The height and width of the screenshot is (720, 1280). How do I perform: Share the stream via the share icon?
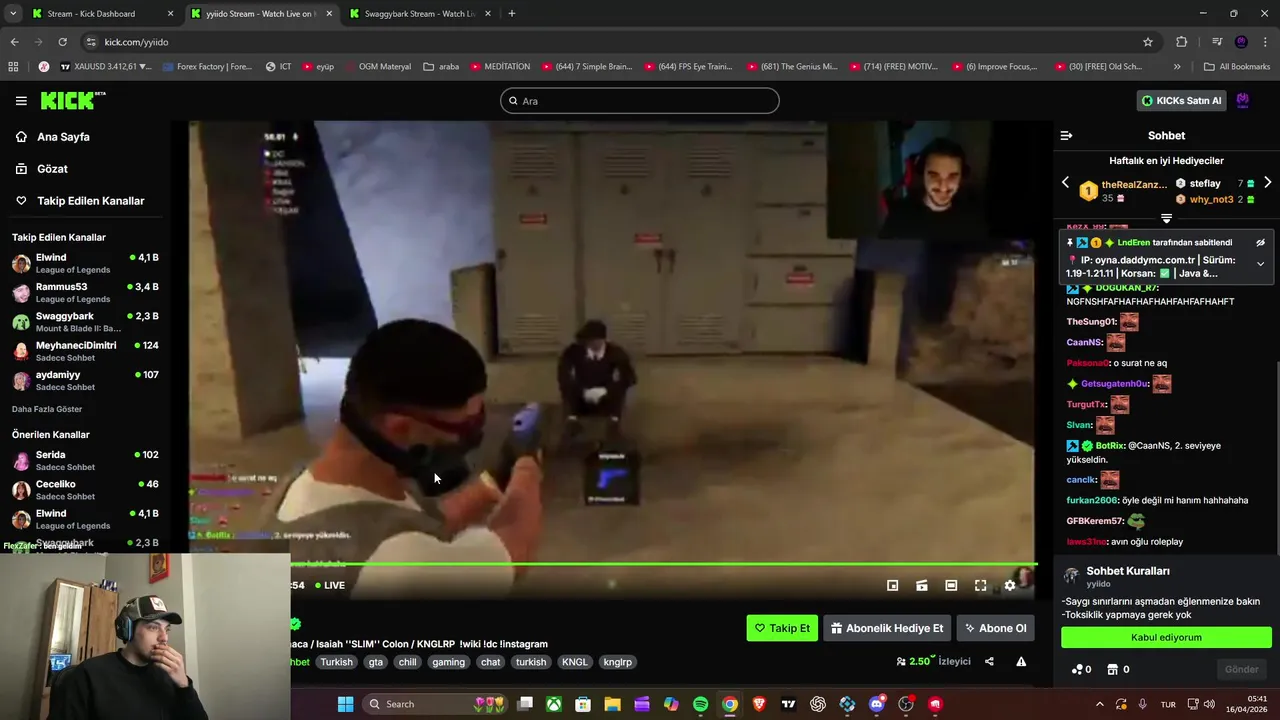coord(989,661)
